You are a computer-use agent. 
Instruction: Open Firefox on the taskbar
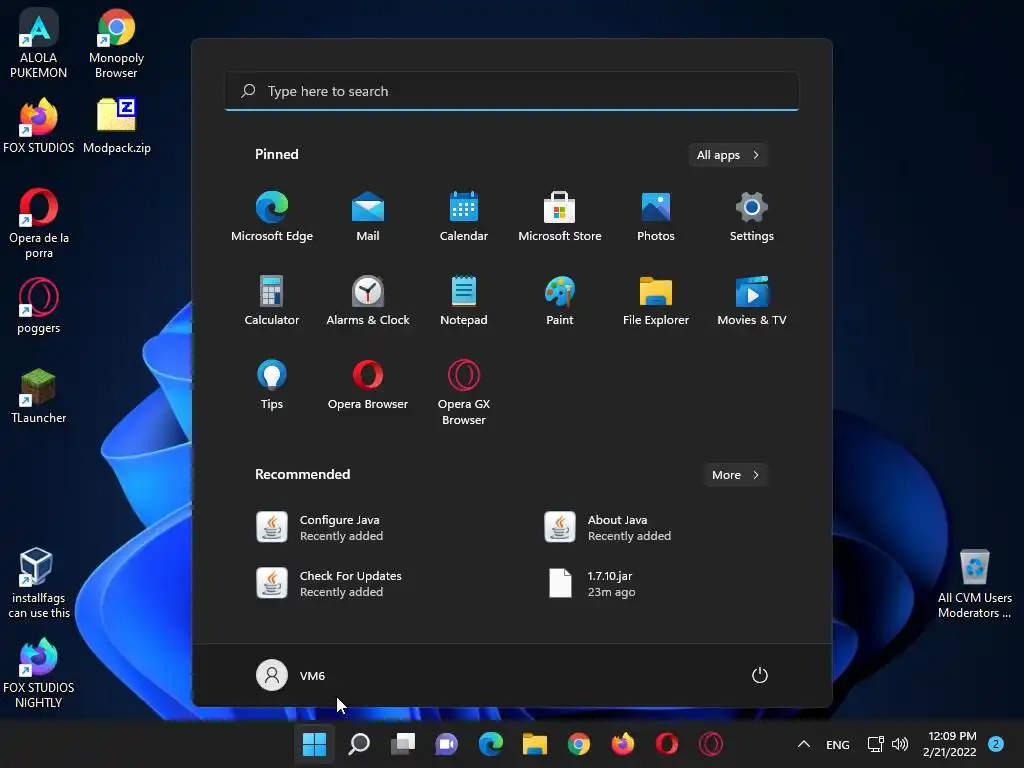[623, 744]
